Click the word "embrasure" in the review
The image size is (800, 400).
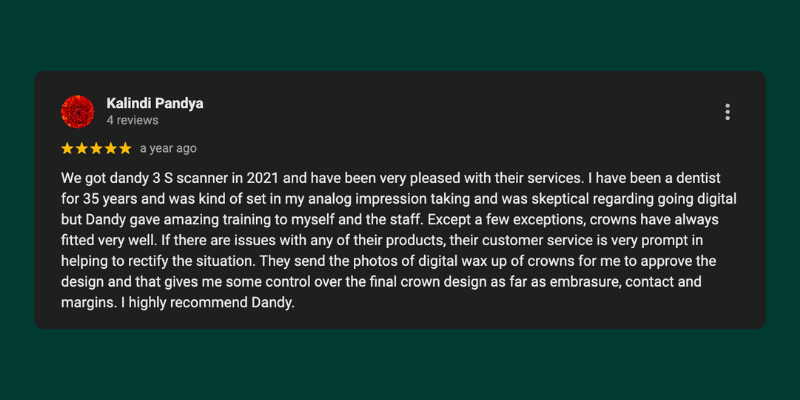click(558, 282)
